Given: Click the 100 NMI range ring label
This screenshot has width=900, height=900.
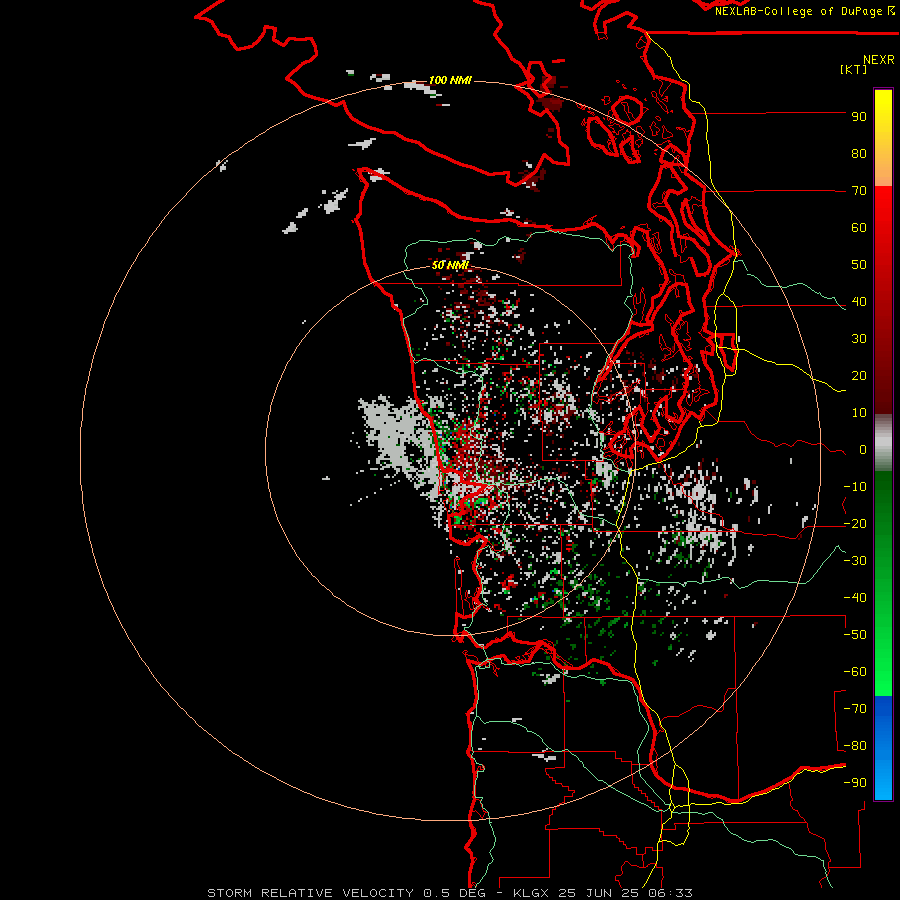Looking at the screenshot, I should 450,80.
